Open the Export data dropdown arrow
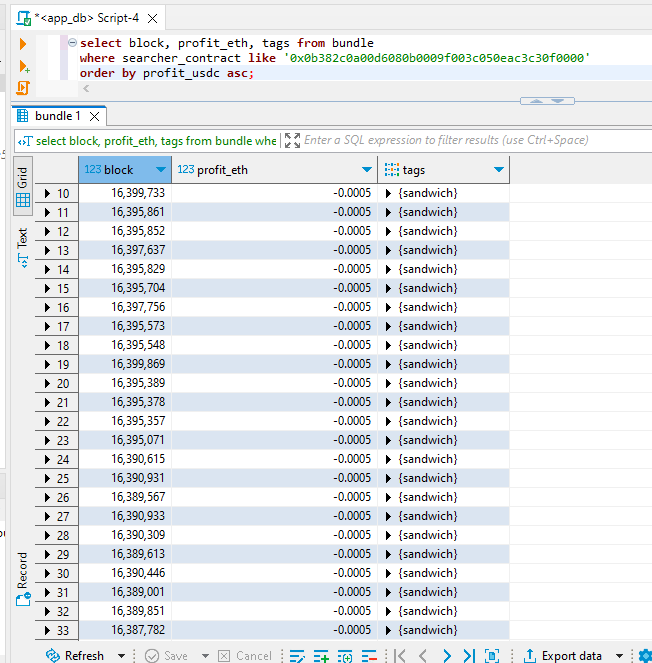The height and width of the screenshot is (663, 652). coord(619,656)
